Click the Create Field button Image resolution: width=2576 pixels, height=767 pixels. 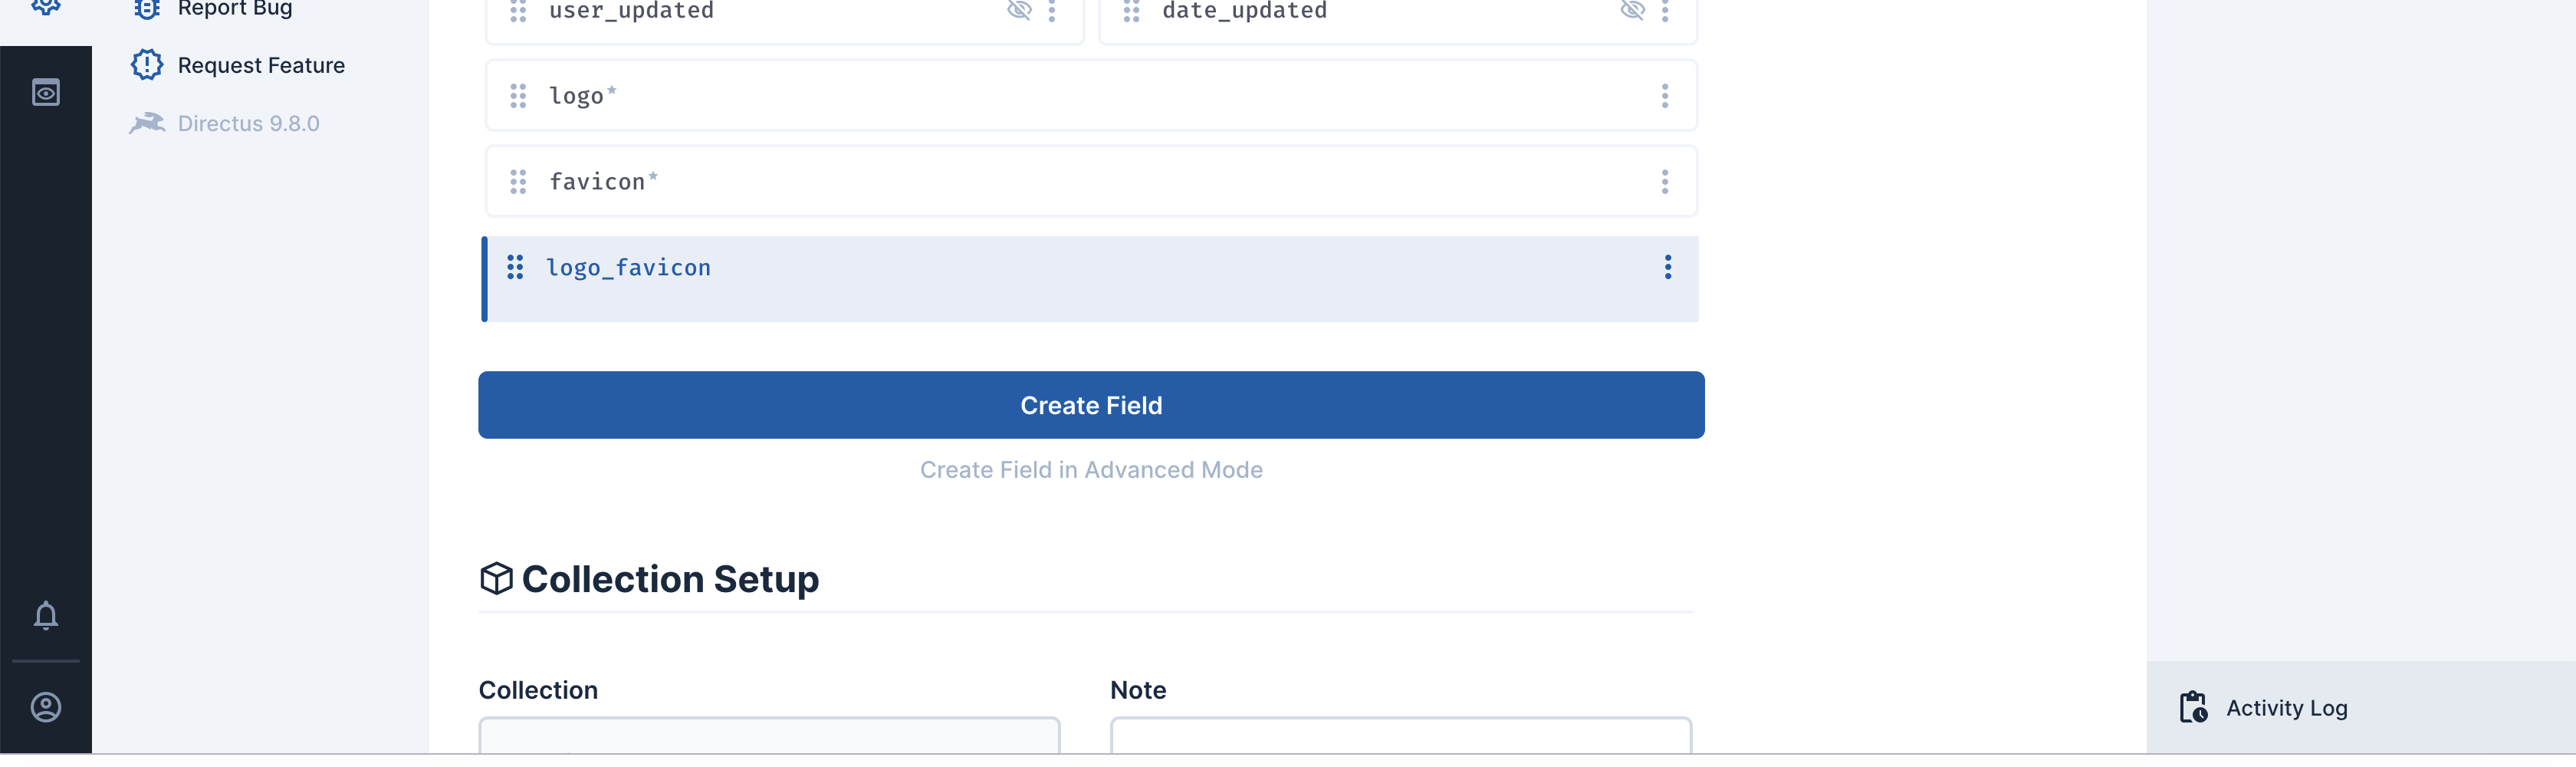tap(1090, 405)
